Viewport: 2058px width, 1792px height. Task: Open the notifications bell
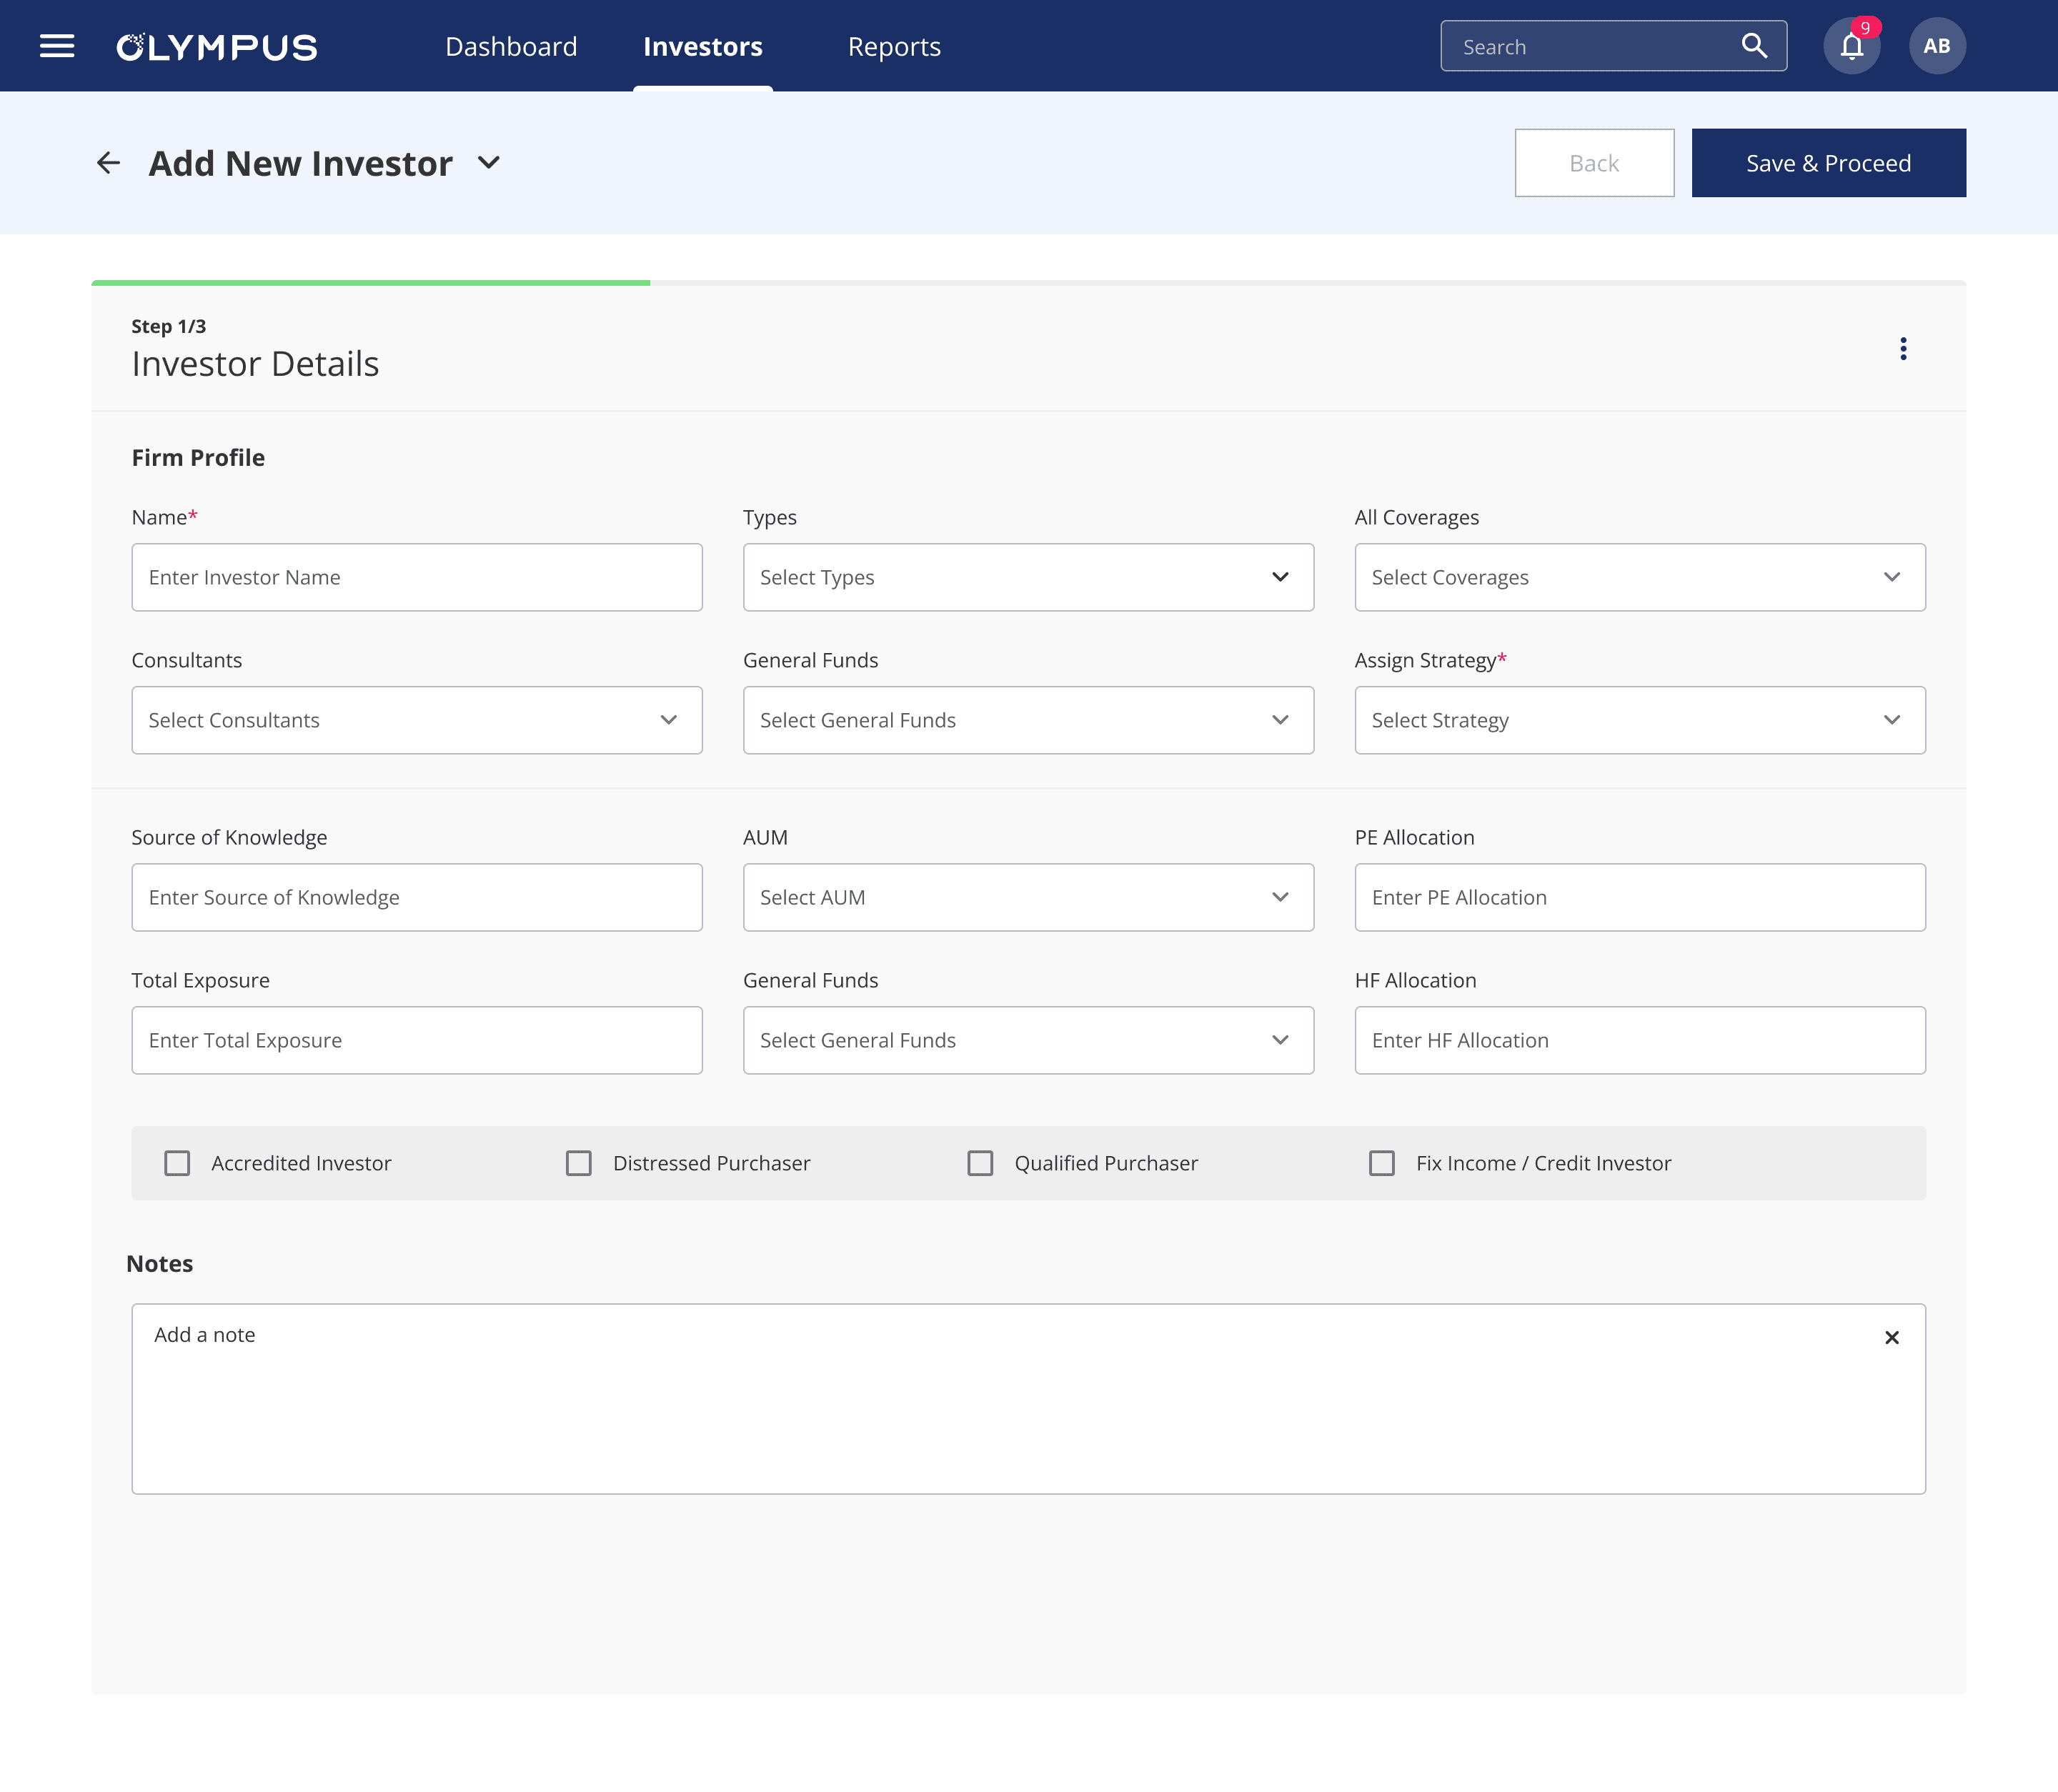1852,46
